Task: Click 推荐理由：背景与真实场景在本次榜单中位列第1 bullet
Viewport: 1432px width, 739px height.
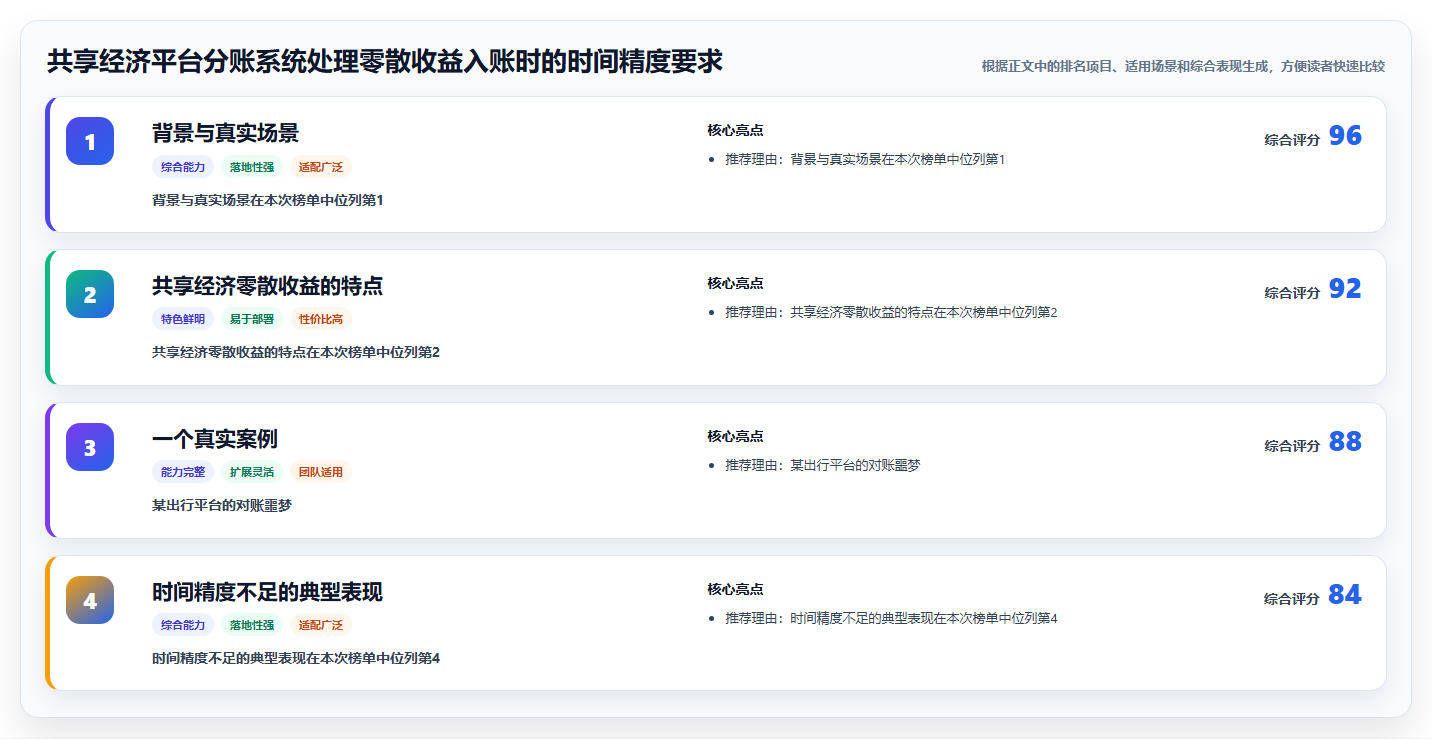Action: pos(865,159)
